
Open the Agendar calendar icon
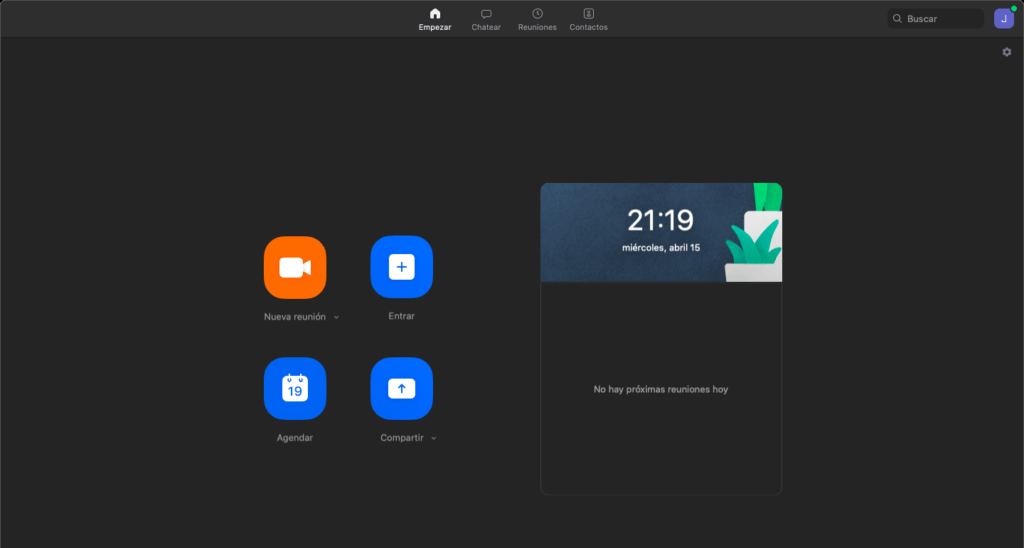click(294, 388)
